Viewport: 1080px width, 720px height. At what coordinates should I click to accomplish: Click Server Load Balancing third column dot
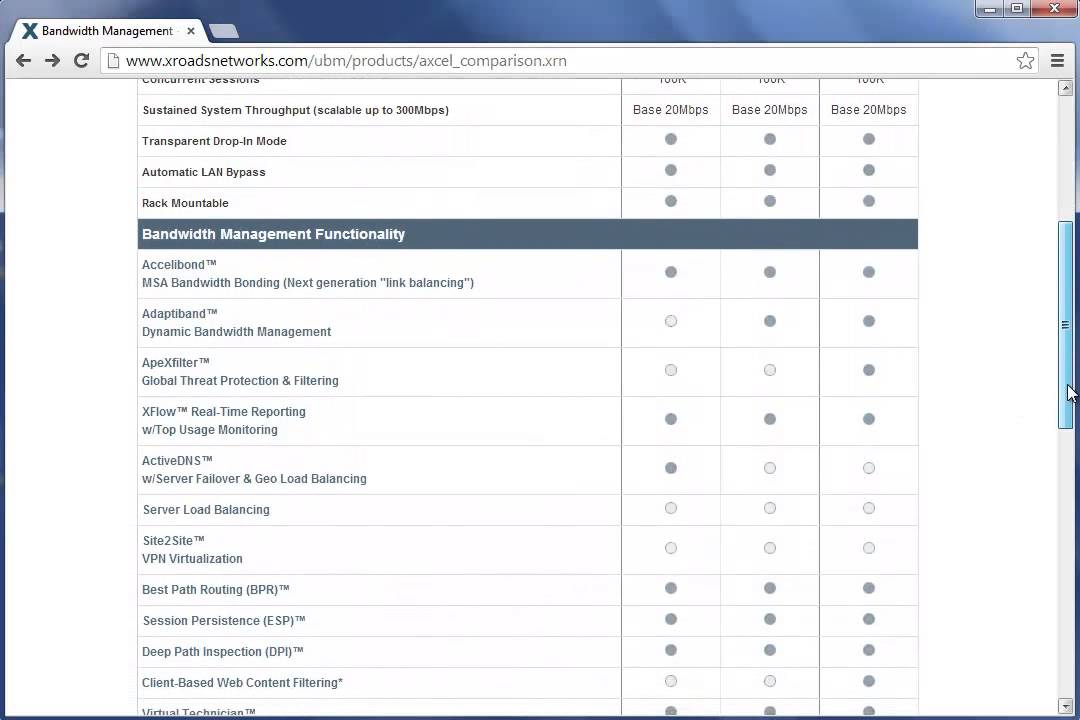(x=869, y=508)
